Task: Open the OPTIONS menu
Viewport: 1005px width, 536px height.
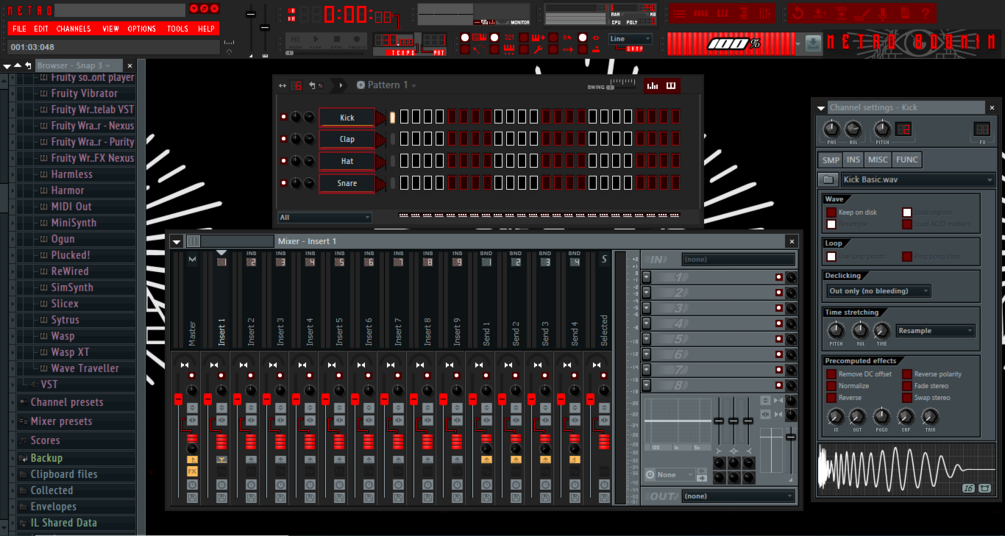Action: tap(142, 29)
